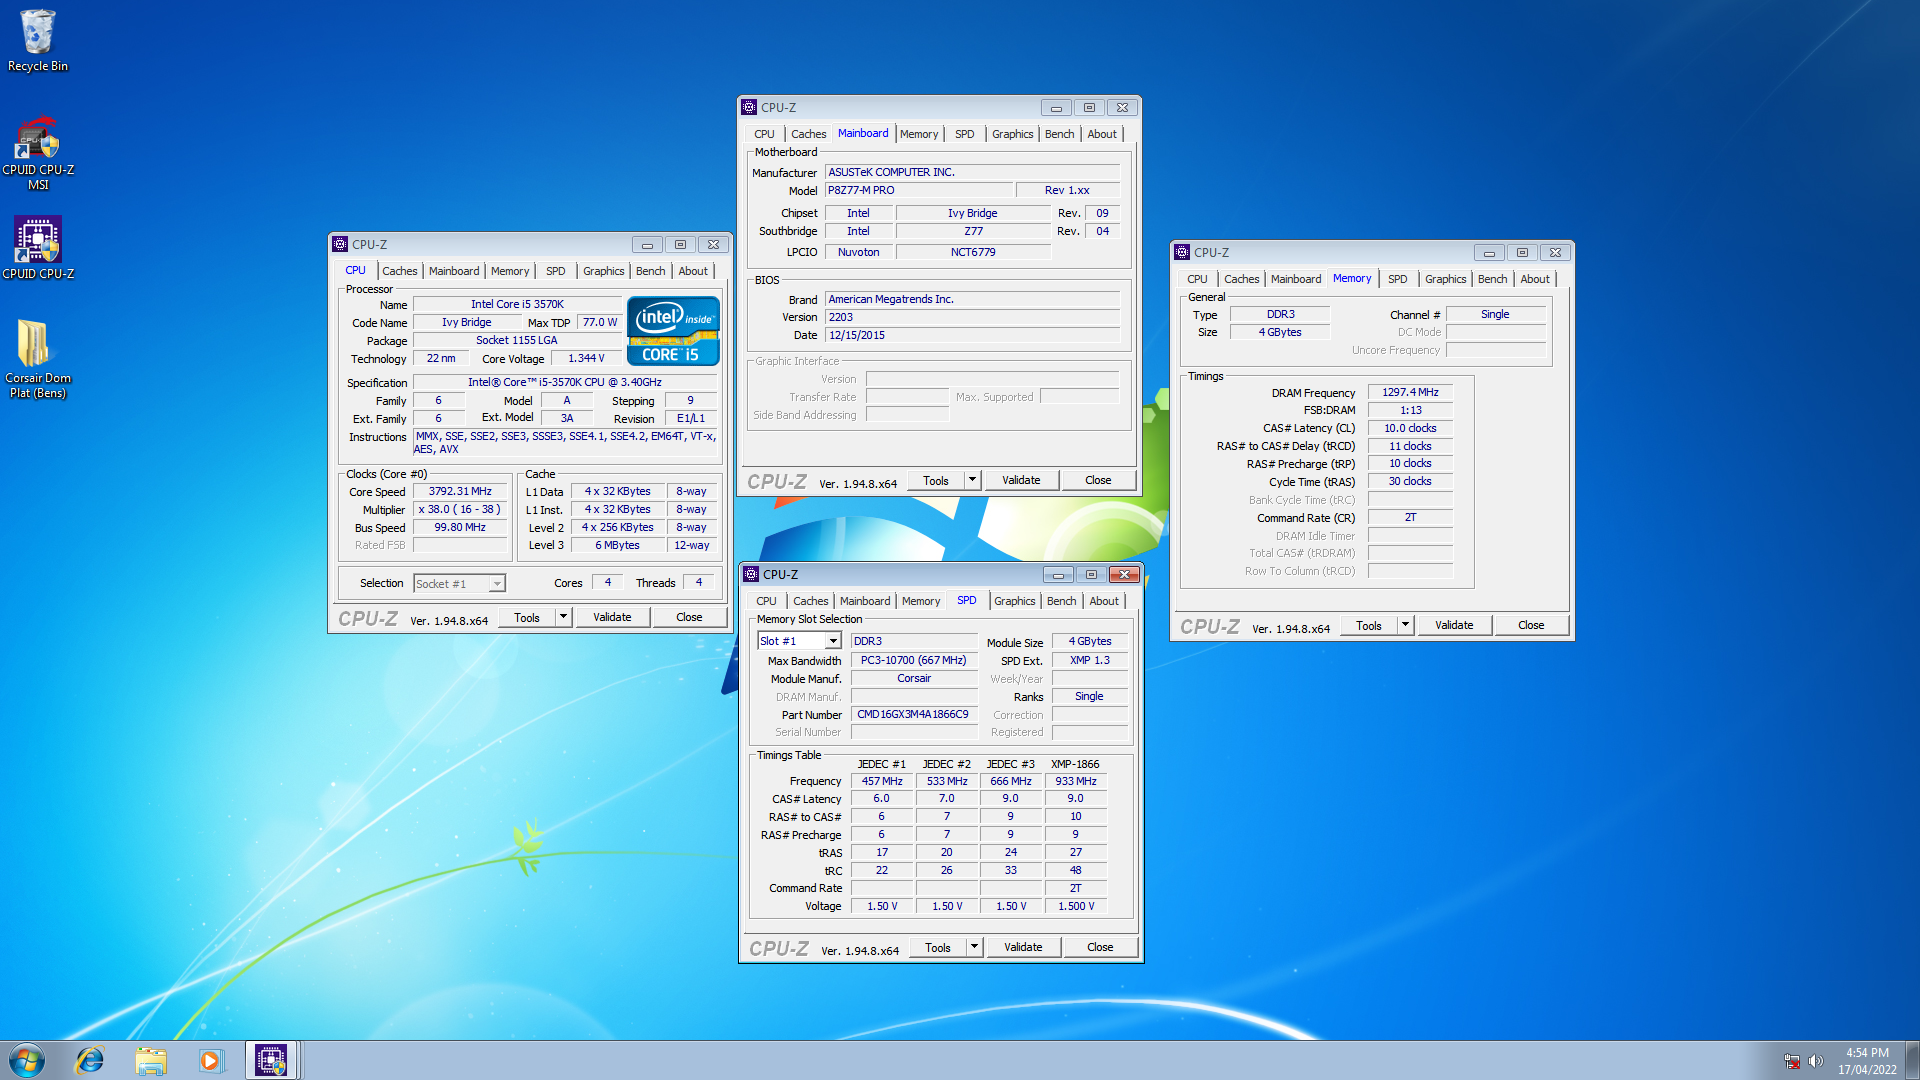
Task: Click the Intel Core i5 3570K name field
Action: pyautogui.click(x=517, y=305)
